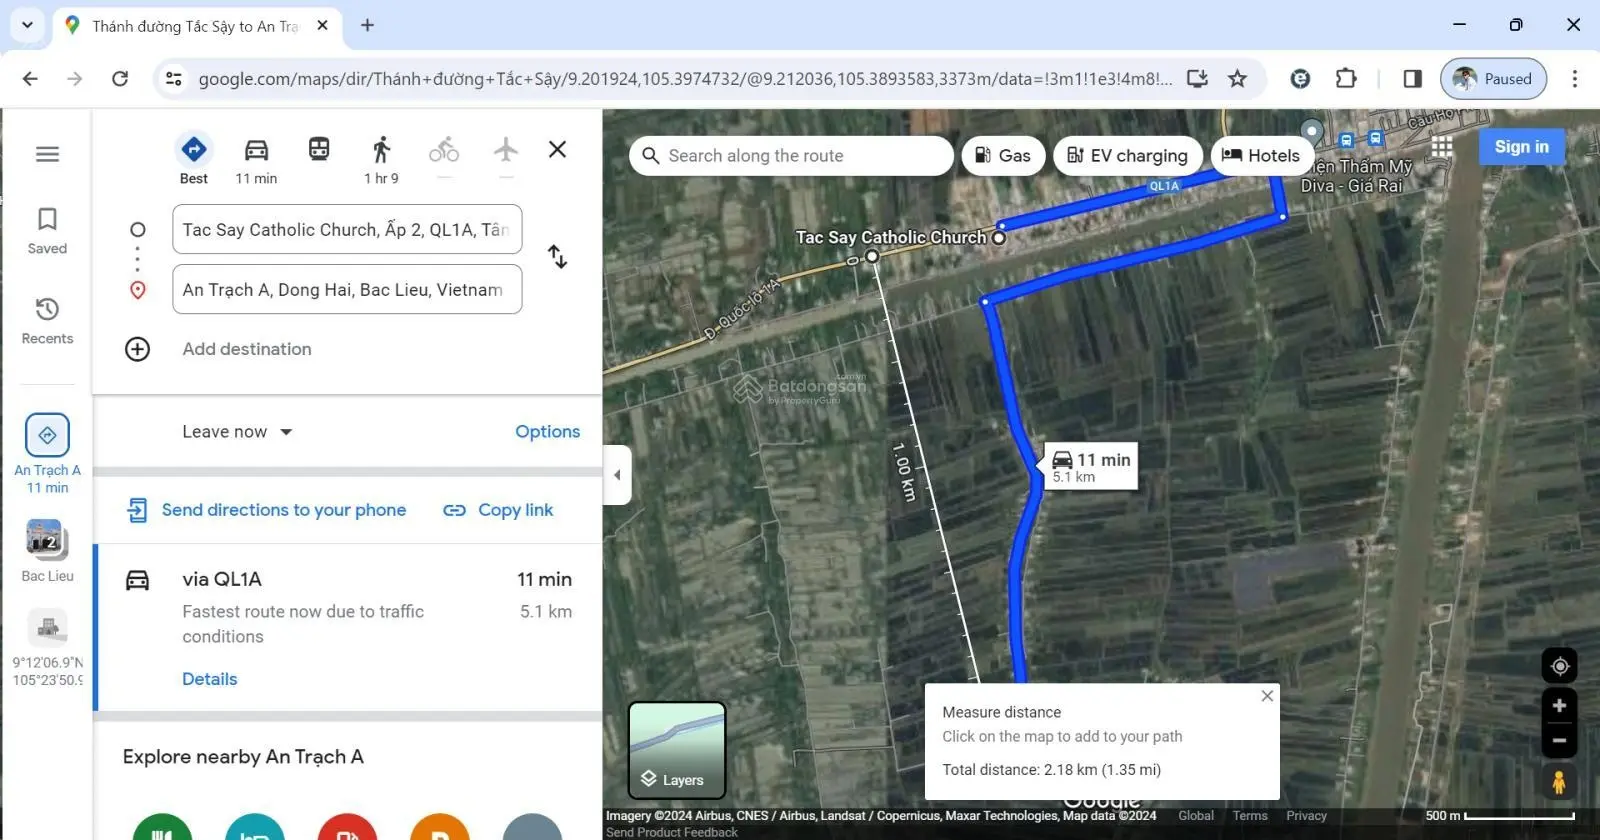The height and width of the screenshot is (840, 1600).
Task: Go back in browser
Action: point(30,79)
